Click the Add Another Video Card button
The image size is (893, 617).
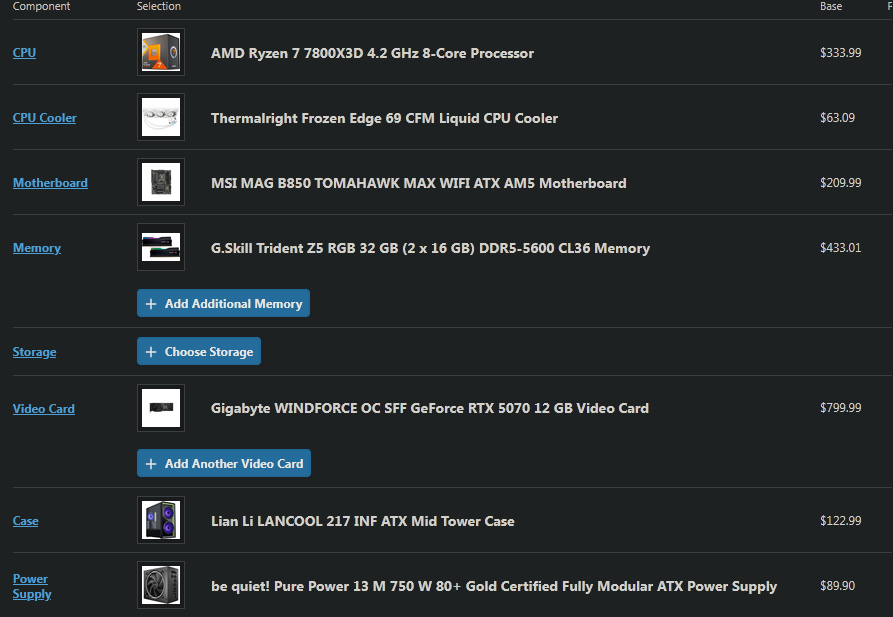[224, 463]
